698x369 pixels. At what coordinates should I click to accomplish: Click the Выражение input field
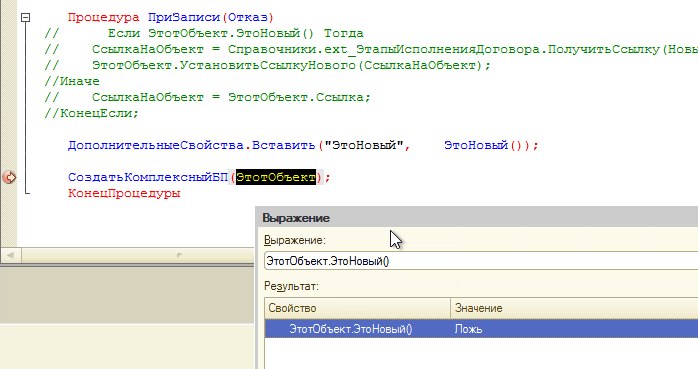click(x=481, y=261)
